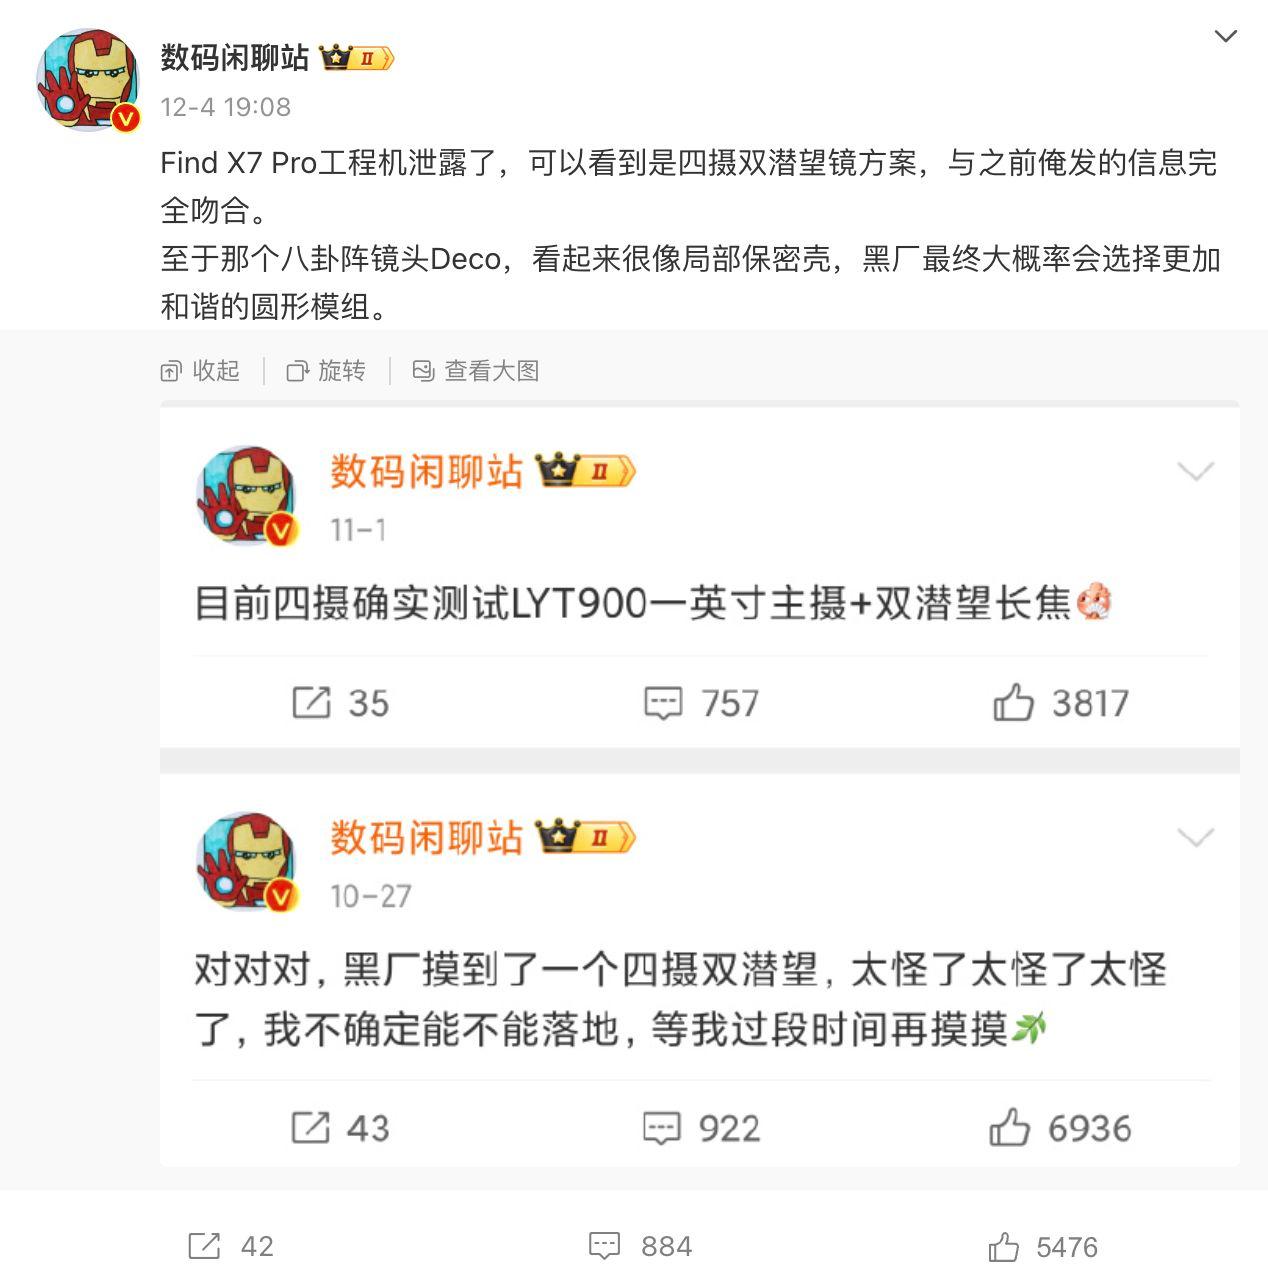
Task: Repost the main post with 42 shares
Action: [231, 1246]
